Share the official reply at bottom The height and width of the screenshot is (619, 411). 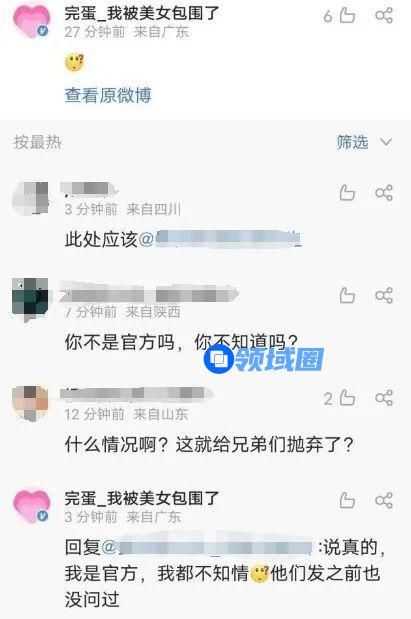point(384,500)
